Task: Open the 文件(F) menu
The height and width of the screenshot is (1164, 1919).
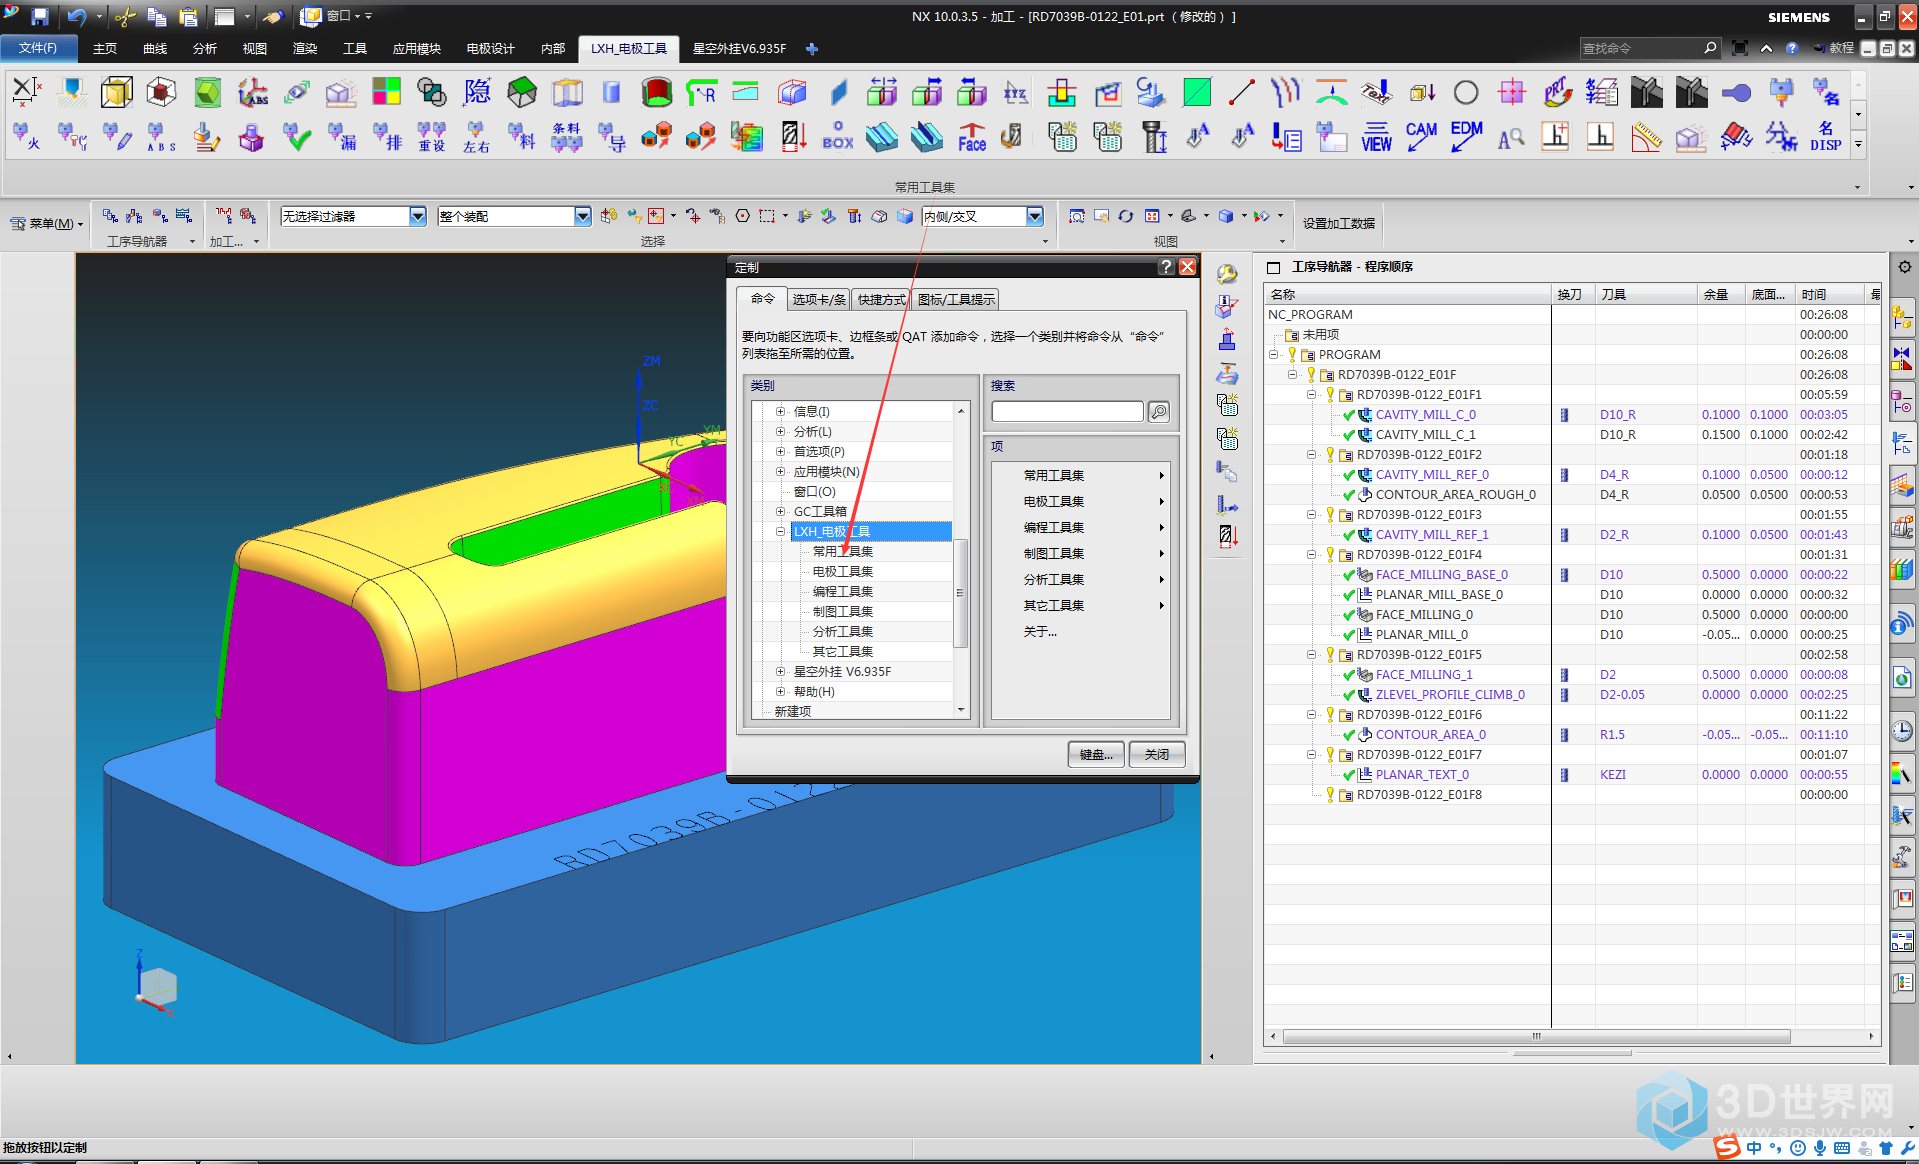Action: coord(38,48)
